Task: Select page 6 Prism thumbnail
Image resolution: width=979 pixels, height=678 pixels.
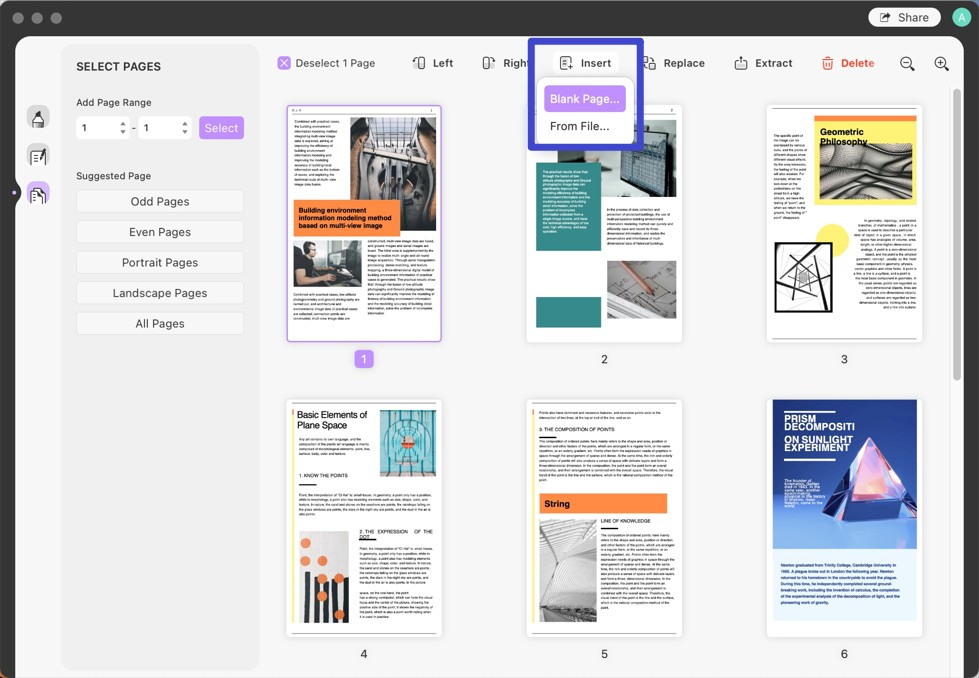Action: tap(844, 518)
